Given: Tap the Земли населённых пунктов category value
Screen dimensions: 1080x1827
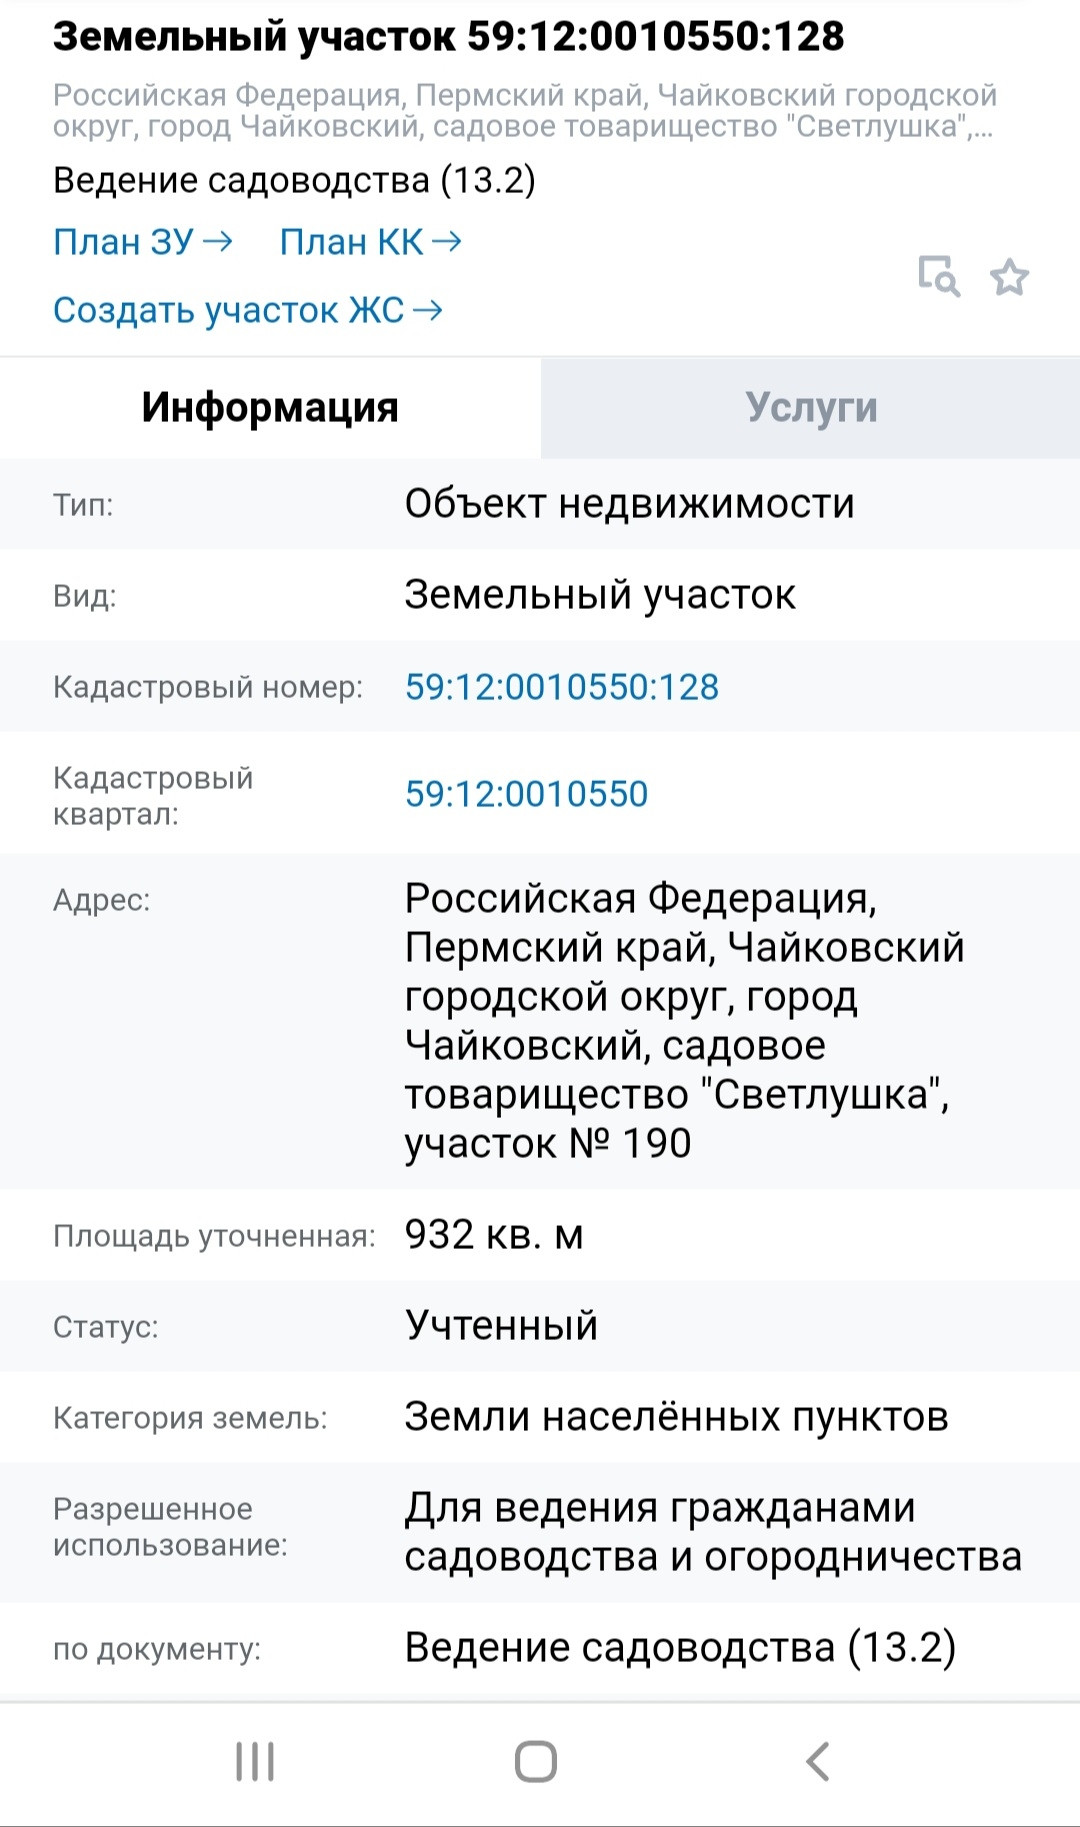Looking at the screenshot, I should tap(676, 1417).
